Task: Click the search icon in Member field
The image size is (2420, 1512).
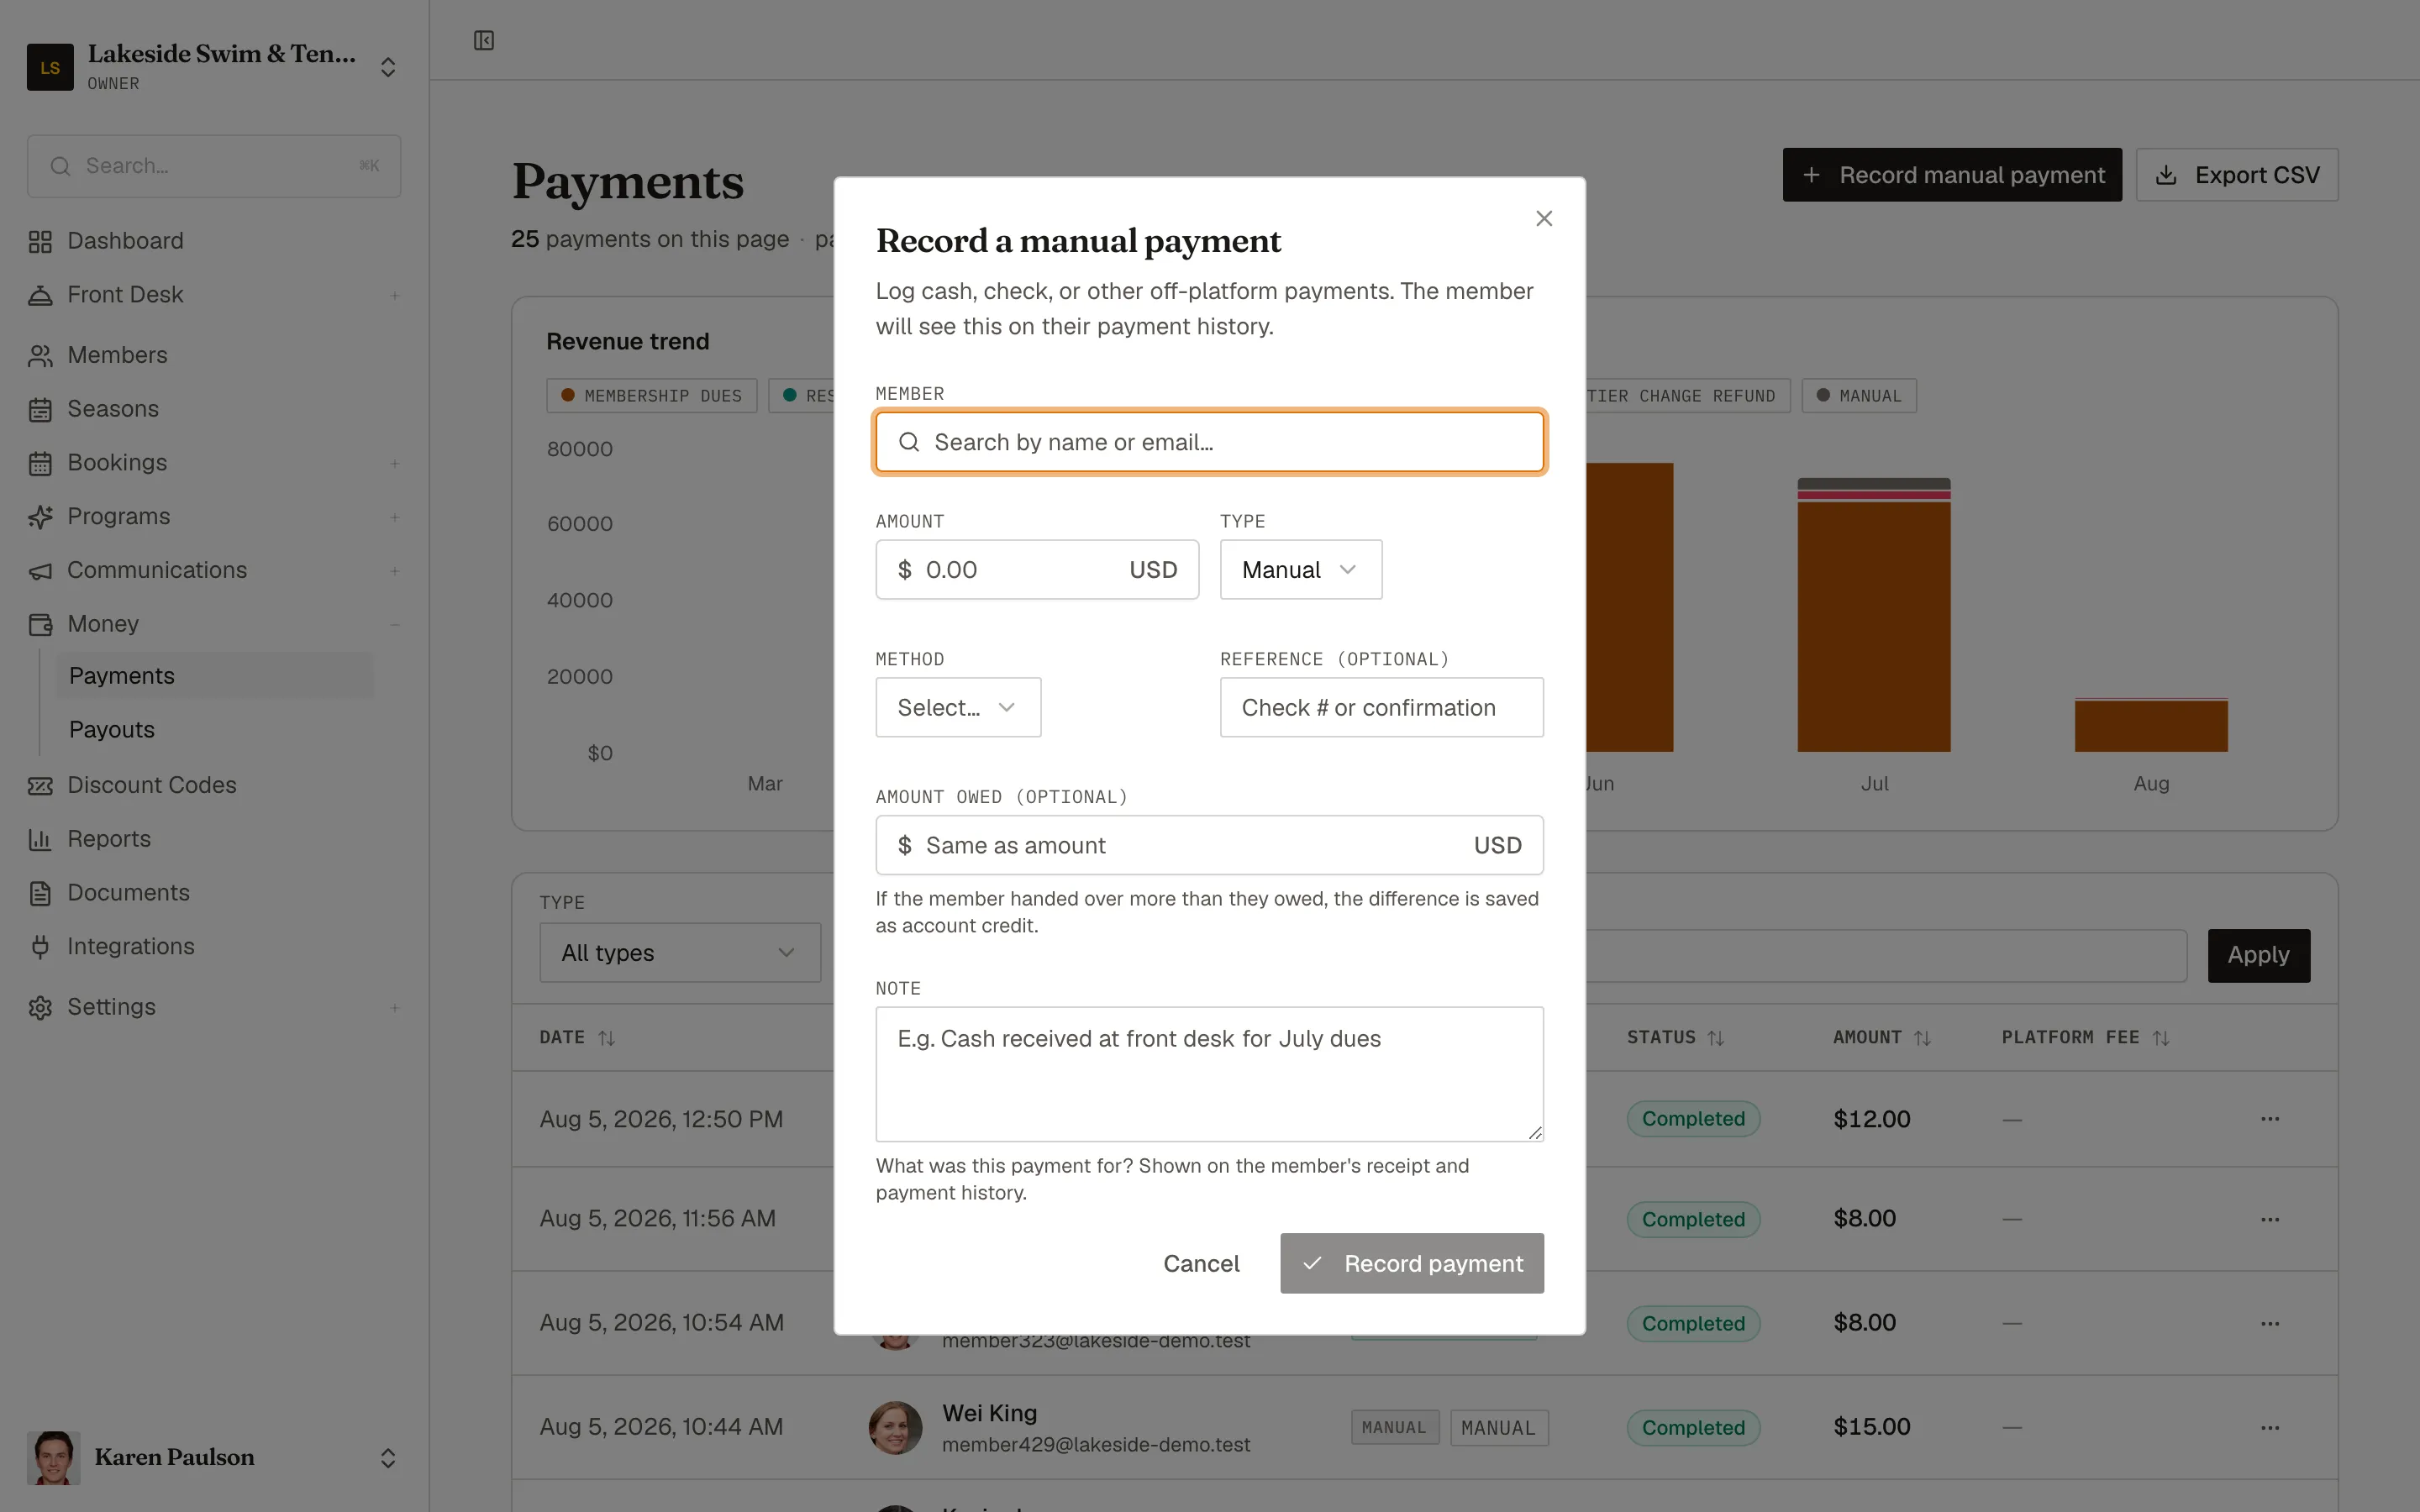Action: (x=908, y=442)
